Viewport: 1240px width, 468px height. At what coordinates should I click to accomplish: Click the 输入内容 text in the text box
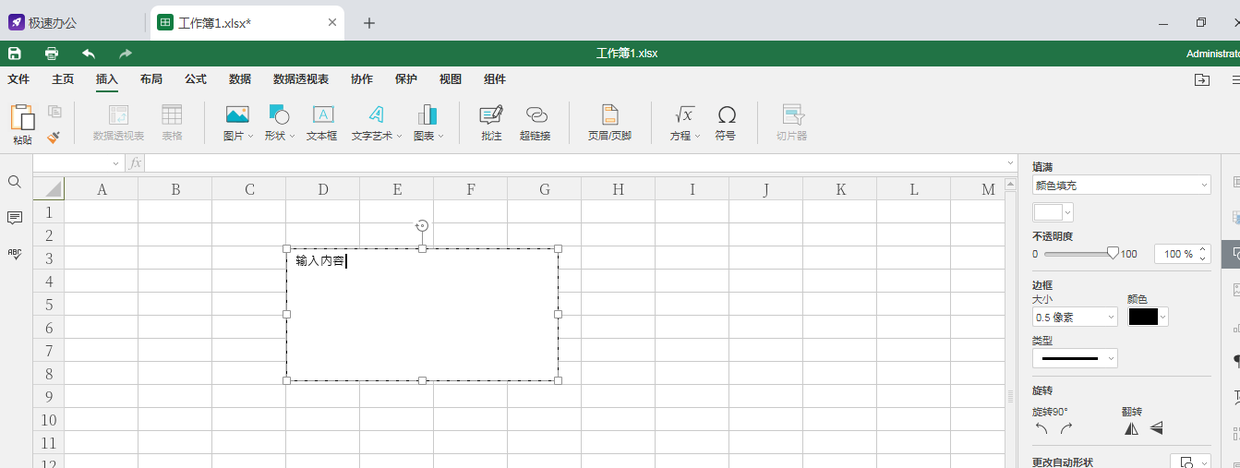[320, 261]
